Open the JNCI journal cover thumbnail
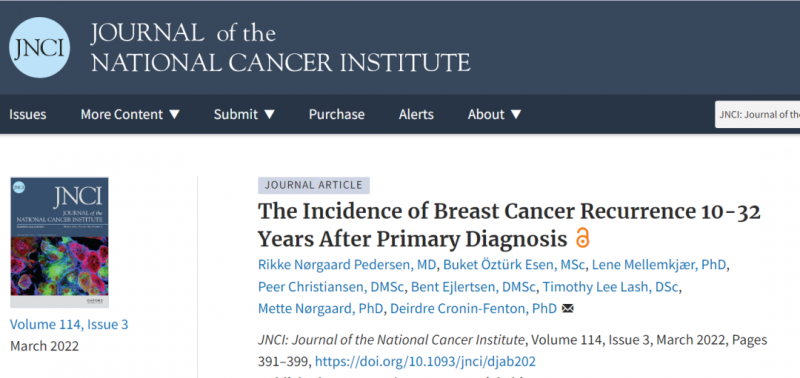 [59, 243]
